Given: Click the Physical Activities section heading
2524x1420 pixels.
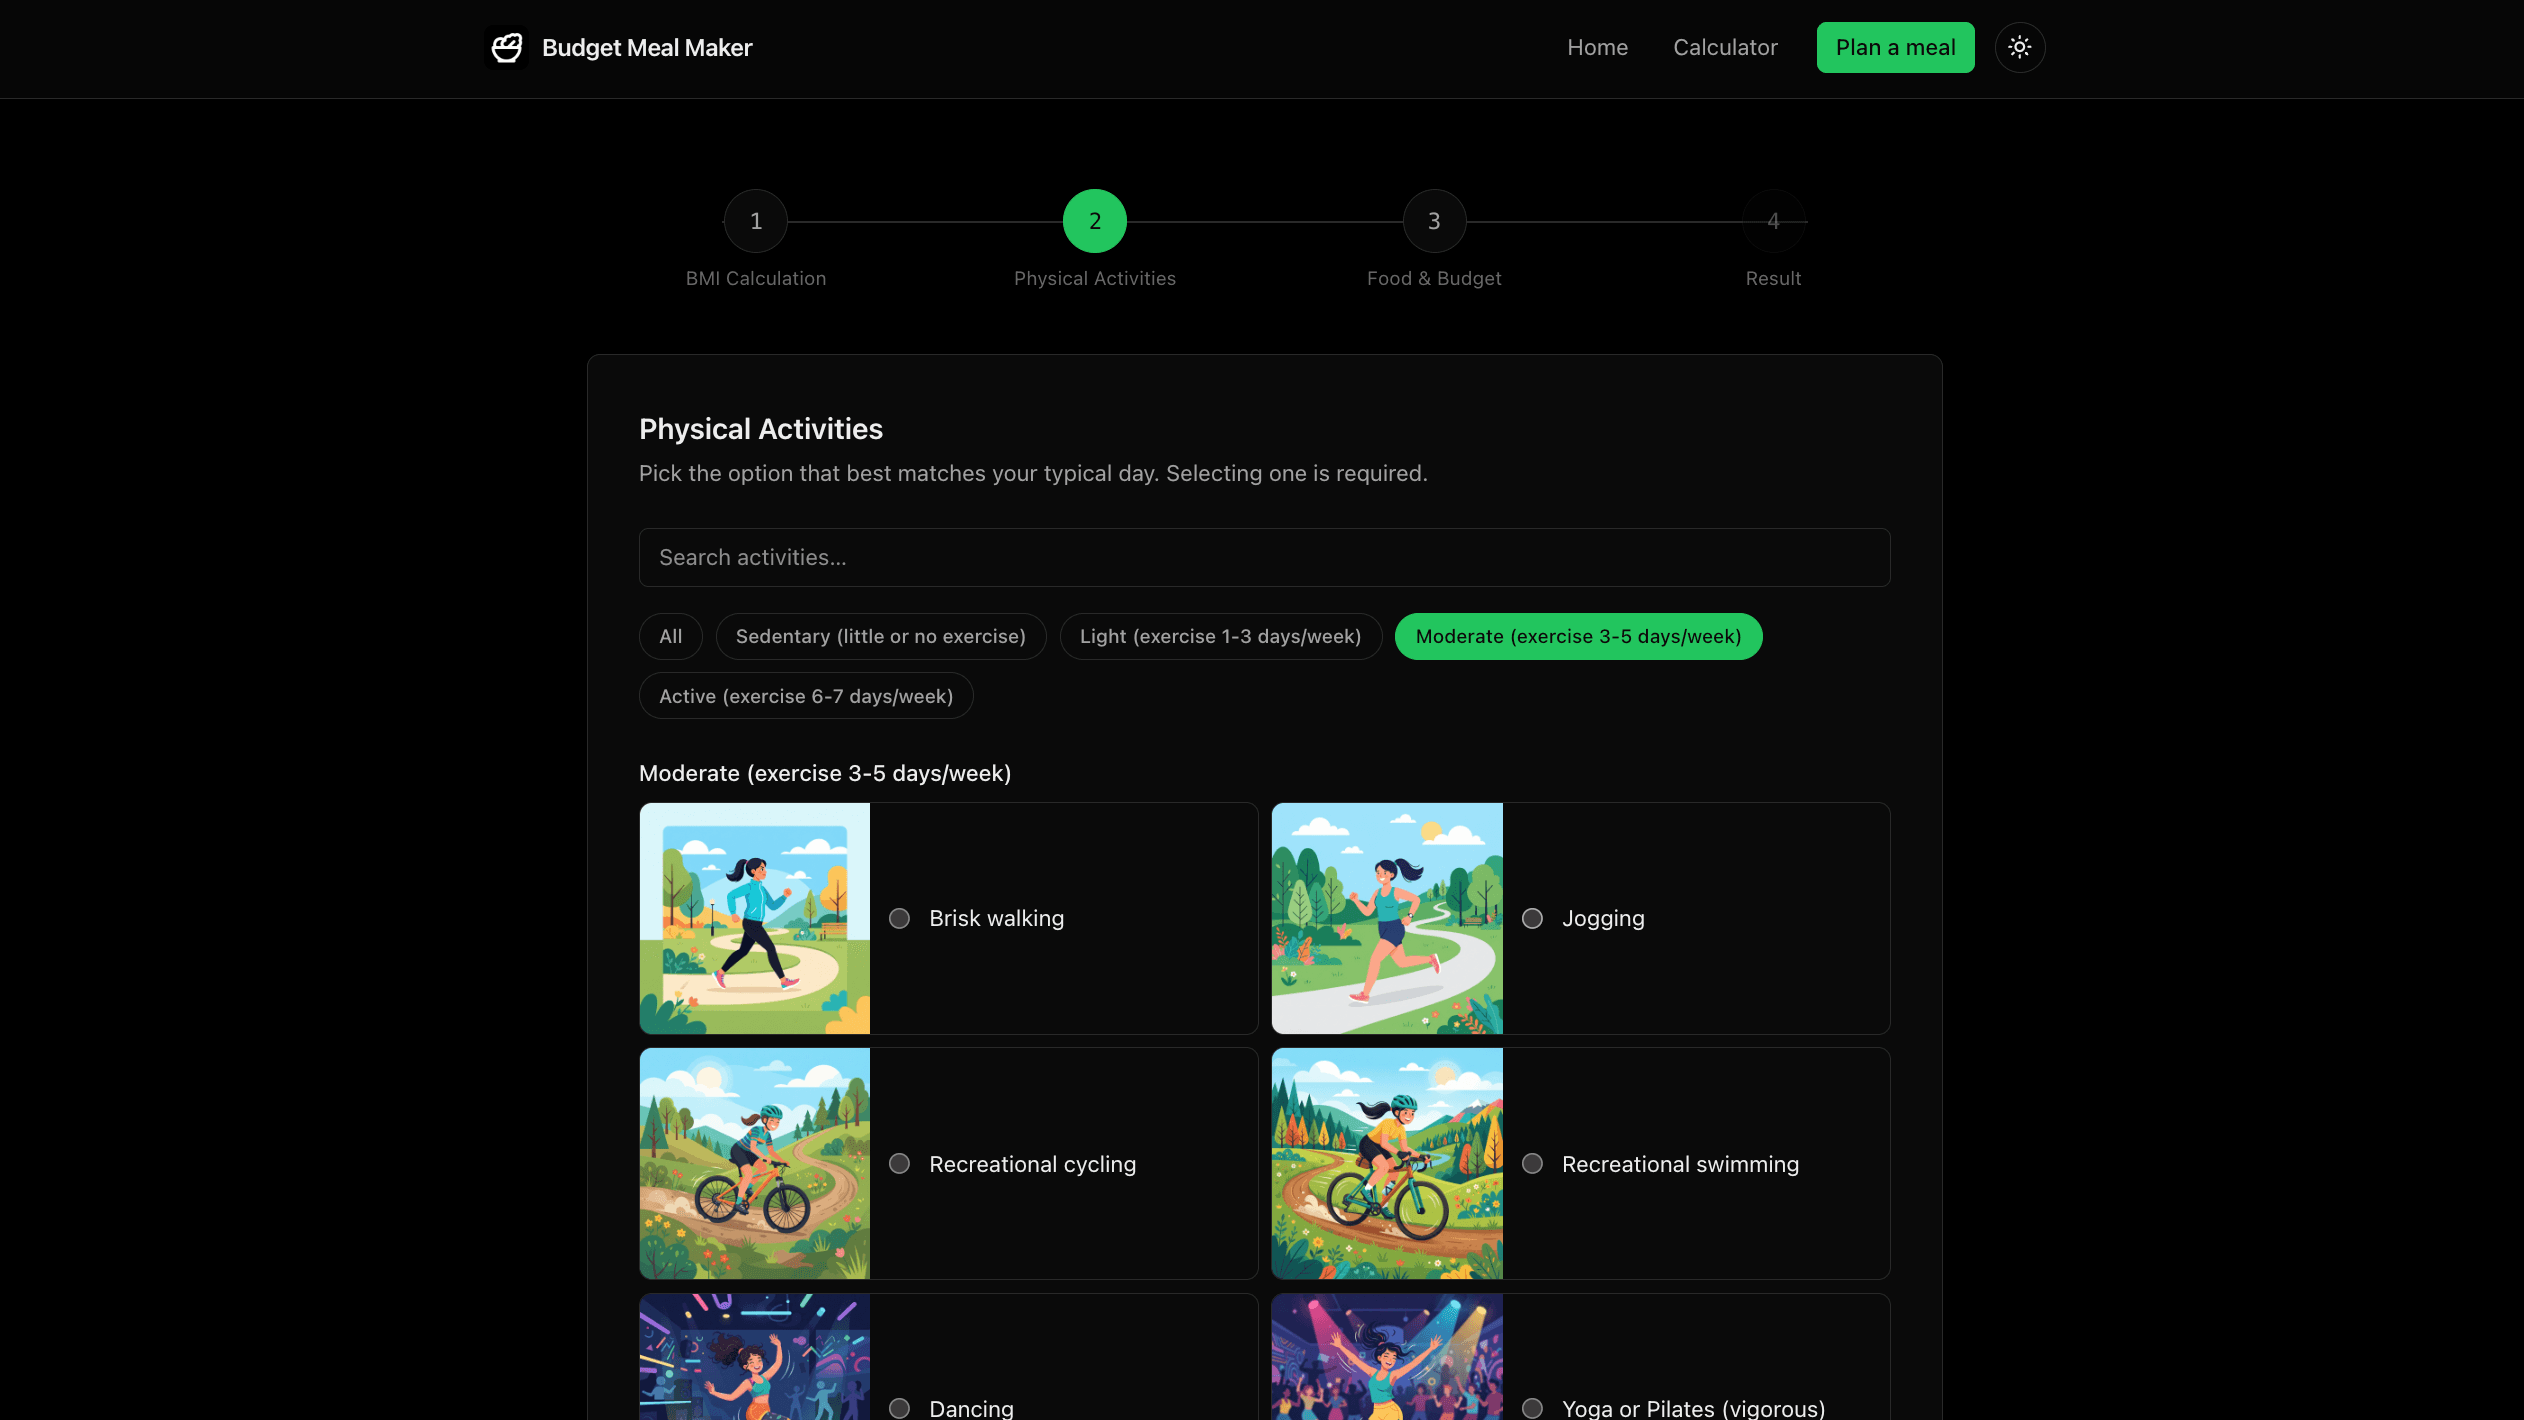Looking at the screenshot, I should coord(761,429).
